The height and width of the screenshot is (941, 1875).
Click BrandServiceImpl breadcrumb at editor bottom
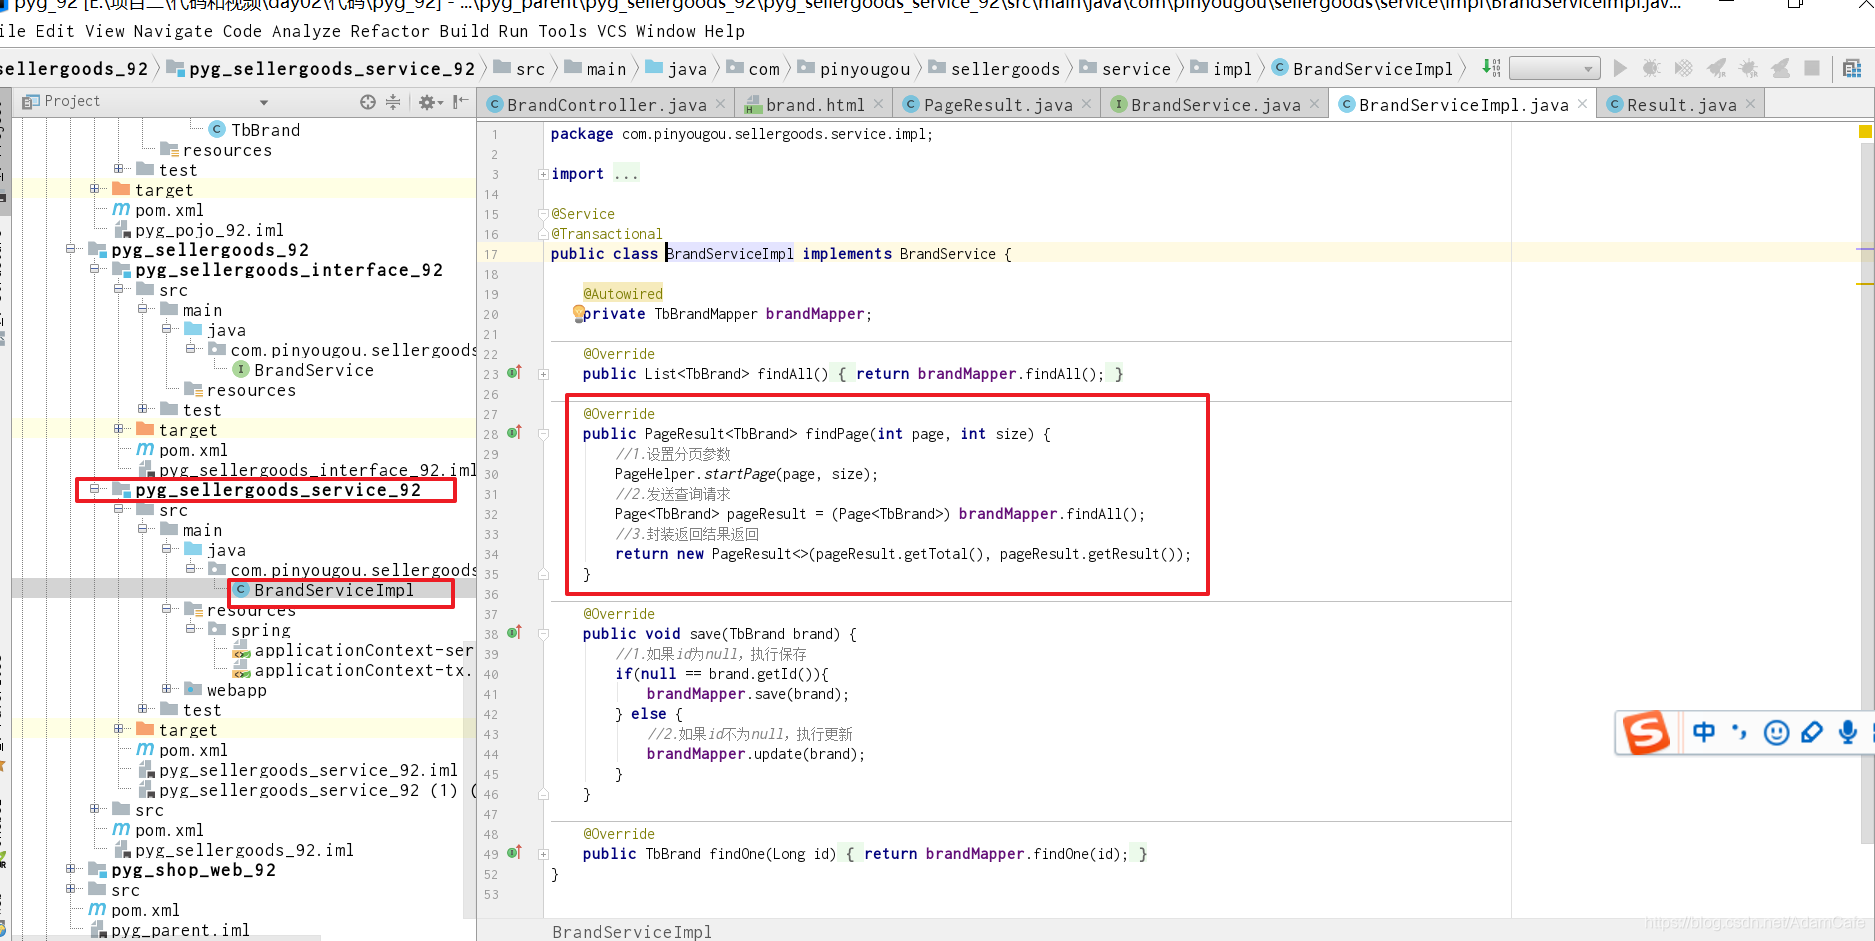(632, 931)
